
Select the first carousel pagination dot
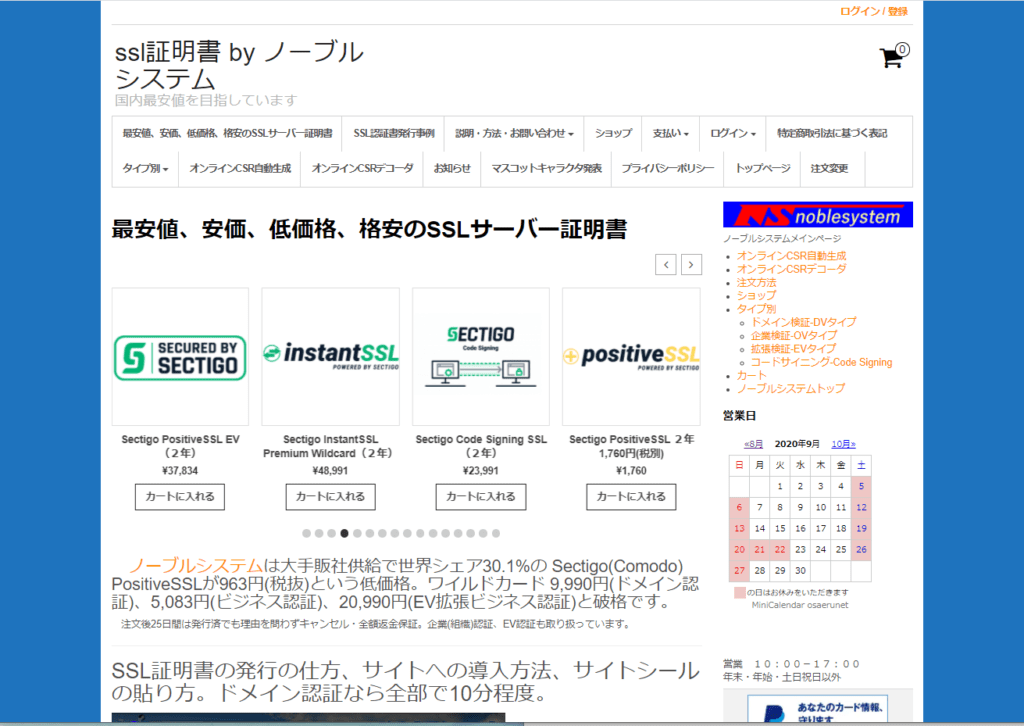pyautogui.click(x=306, y=533)
